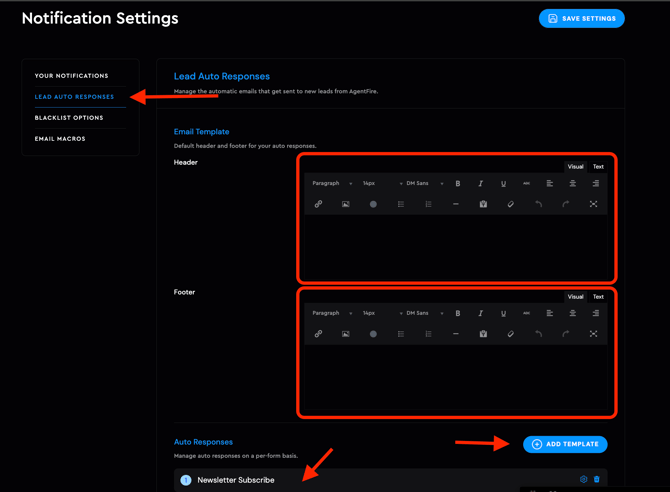Open the Paragraph format dropdown in Header
The height and width of the screenshot is (492, 670).
(332, 184)
